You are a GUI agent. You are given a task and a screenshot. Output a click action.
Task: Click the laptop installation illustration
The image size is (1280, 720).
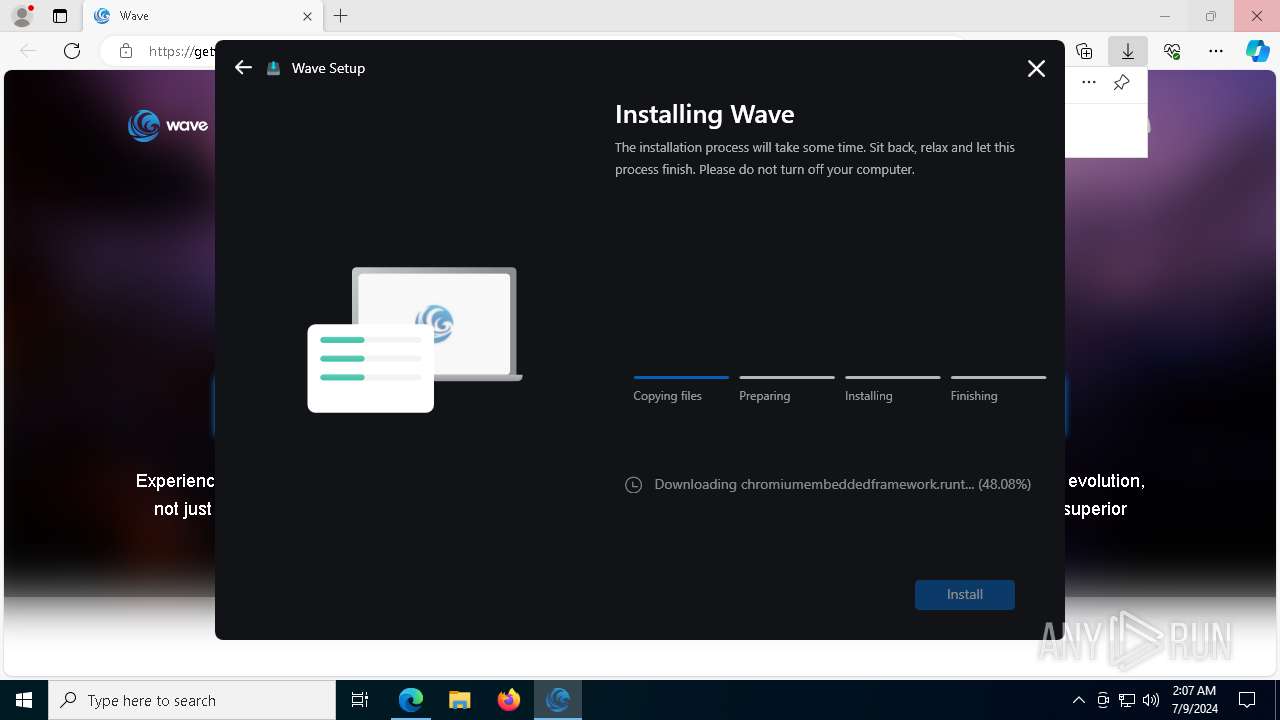(x=414, y=339)
